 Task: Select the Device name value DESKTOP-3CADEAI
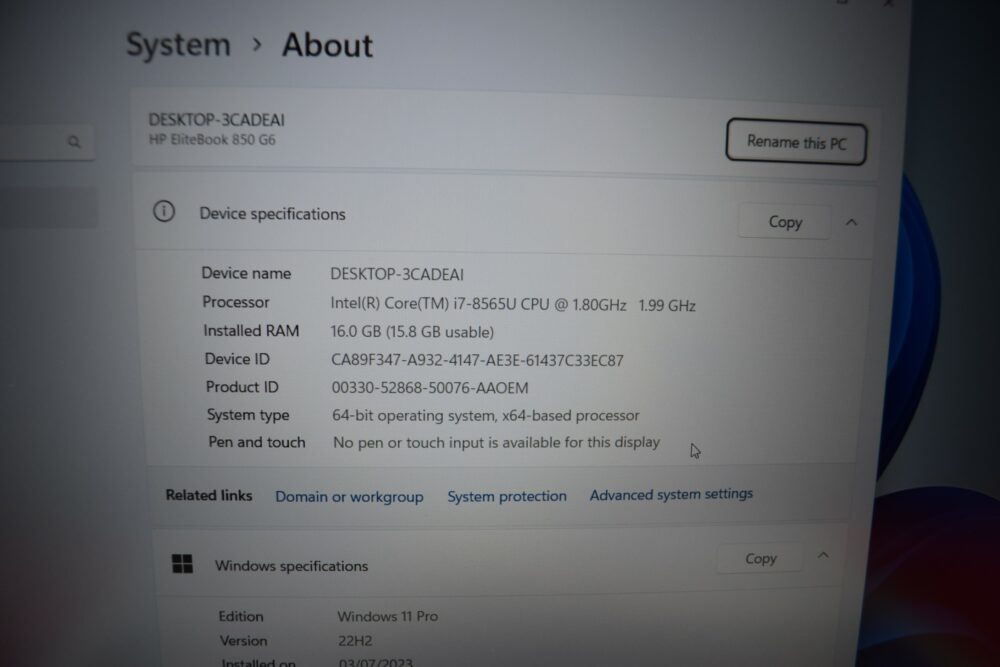pos(397,274)
